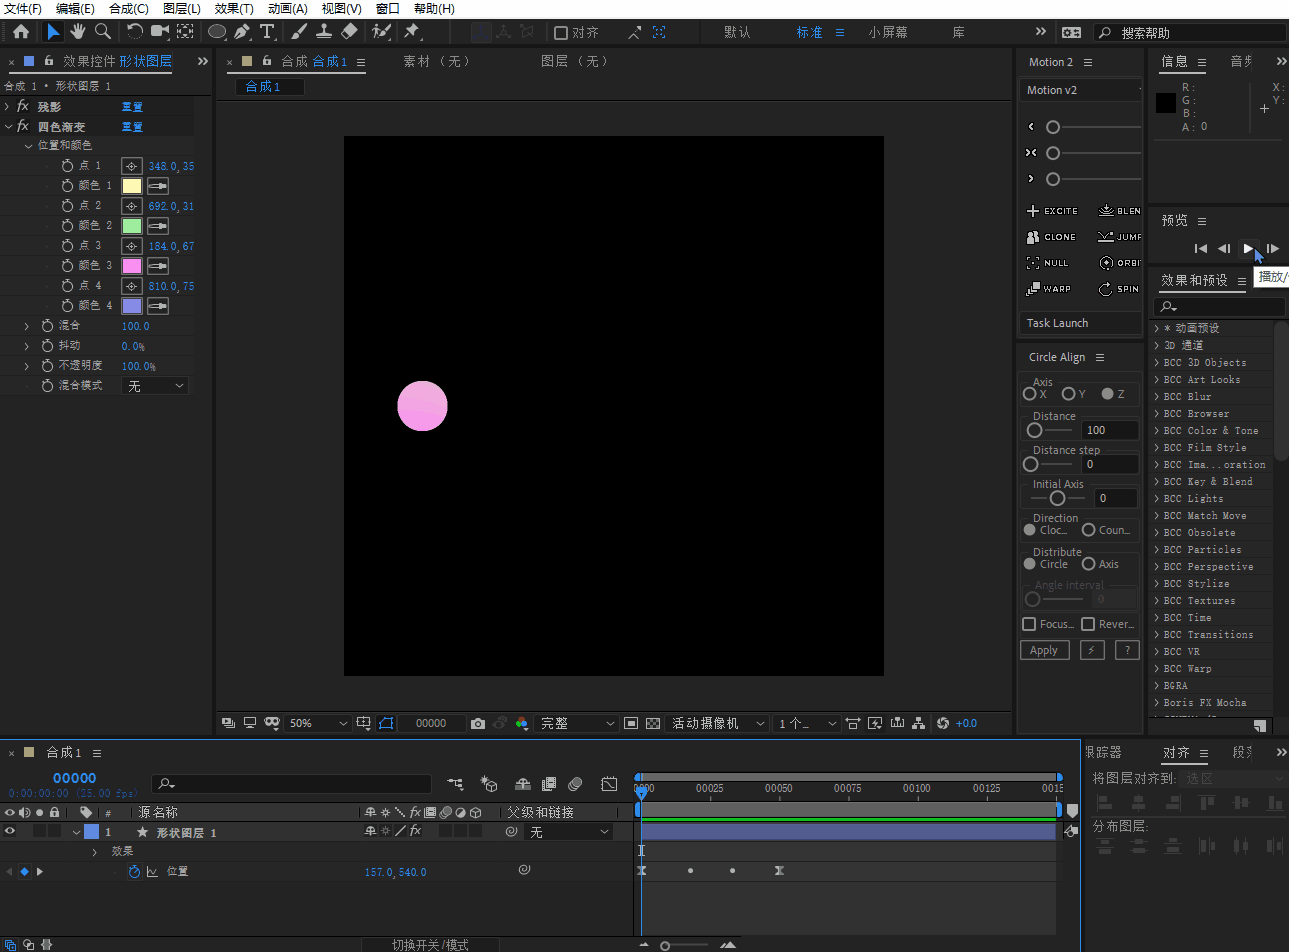Select the Eraser tool
The image size is (1289, 952).
(x=349, y=32)
